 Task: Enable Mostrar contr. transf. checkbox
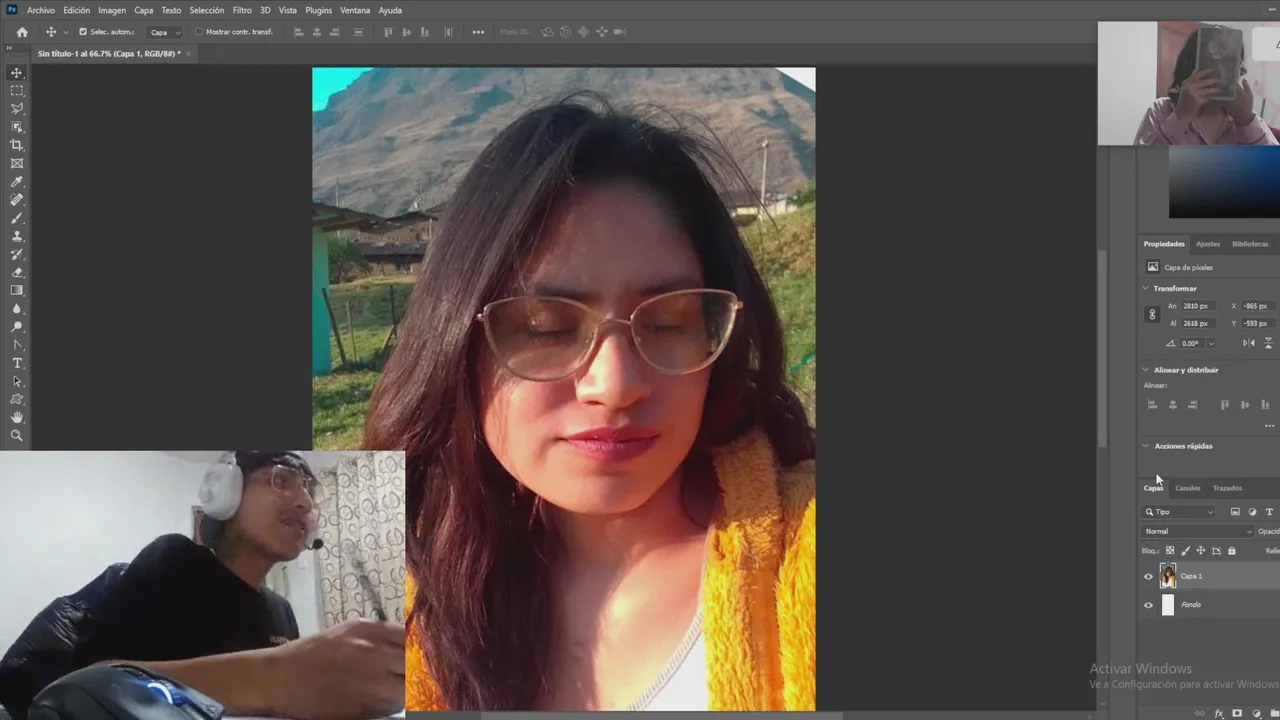(198, 32)
